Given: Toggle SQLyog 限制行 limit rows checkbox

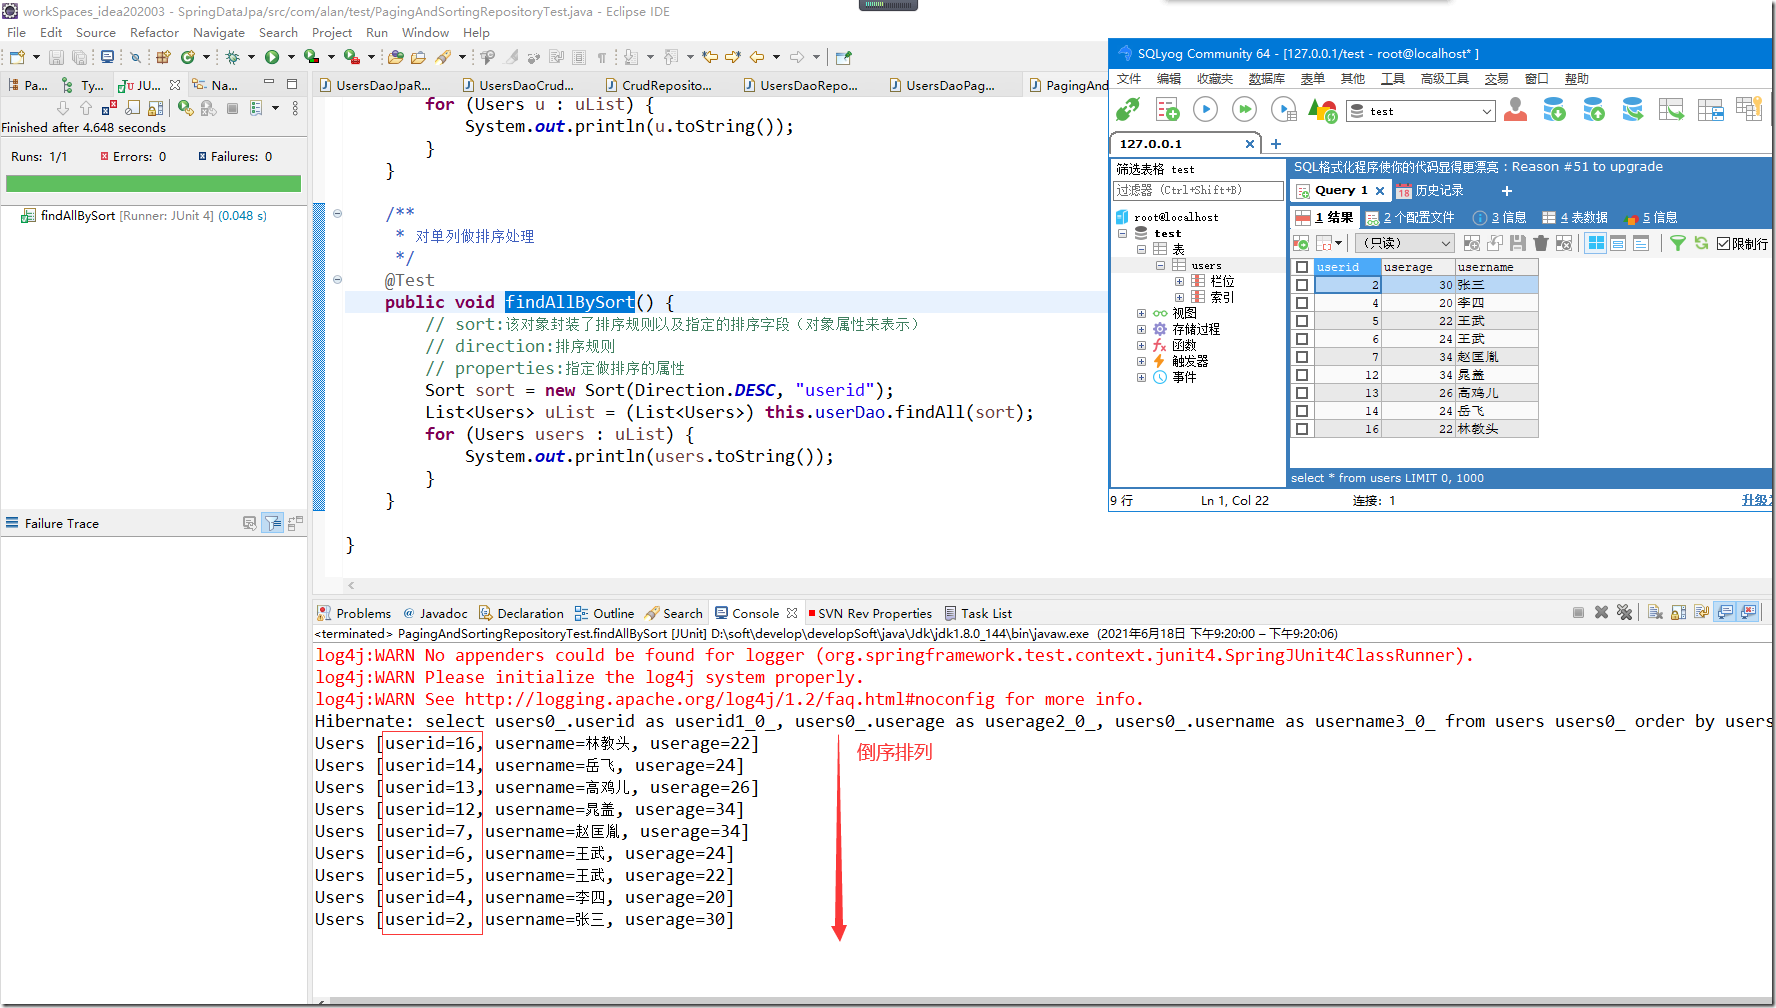Looking at the screenshot, I should pyautogui.click(x=1723, y=243).
